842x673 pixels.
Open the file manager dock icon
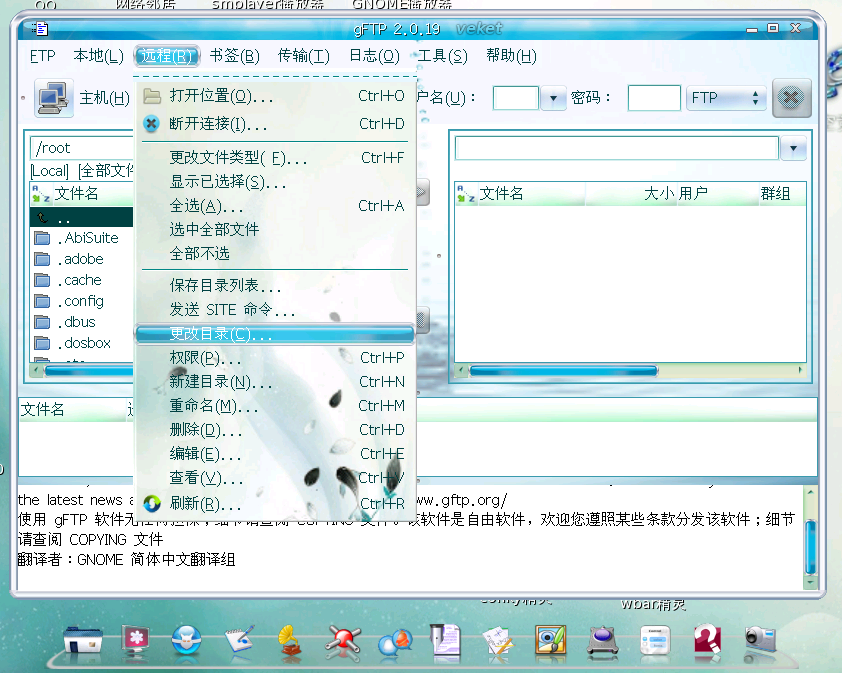click(x=83, y=639)
